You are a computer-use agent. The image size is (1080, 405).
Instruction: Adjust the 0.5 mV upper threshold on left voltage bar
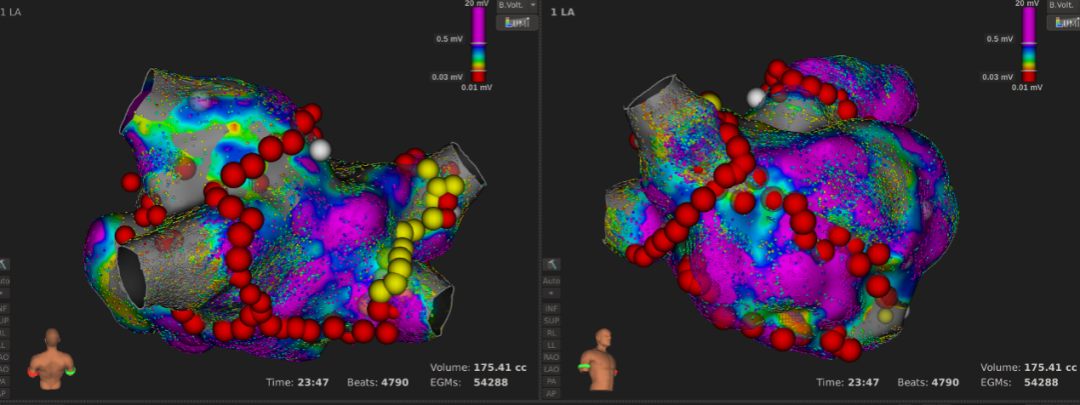pos(480,39)
